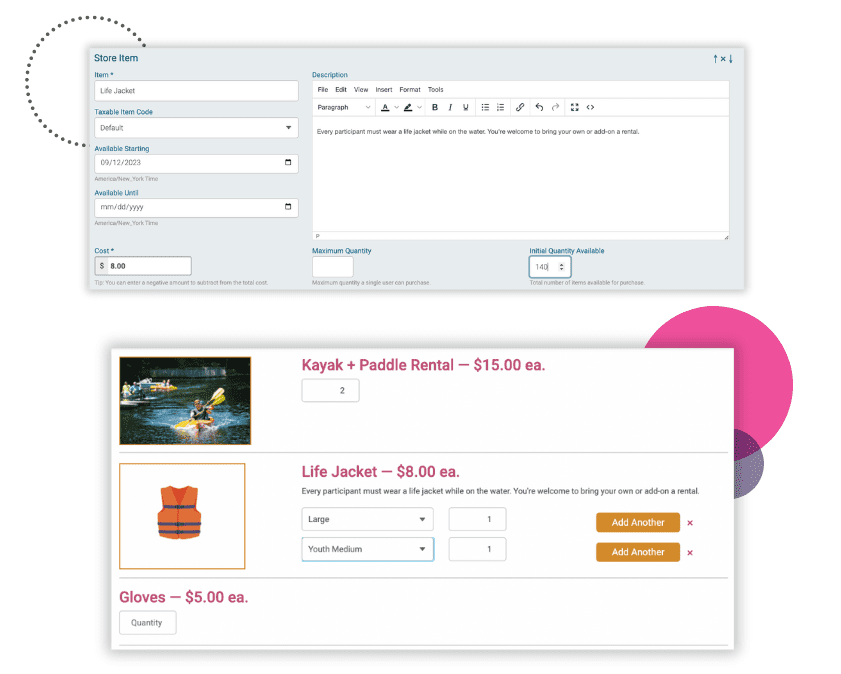The width and height of the screenshot is (841, 674).
Task: Insert a link in the description
Action: coord(520,107)
